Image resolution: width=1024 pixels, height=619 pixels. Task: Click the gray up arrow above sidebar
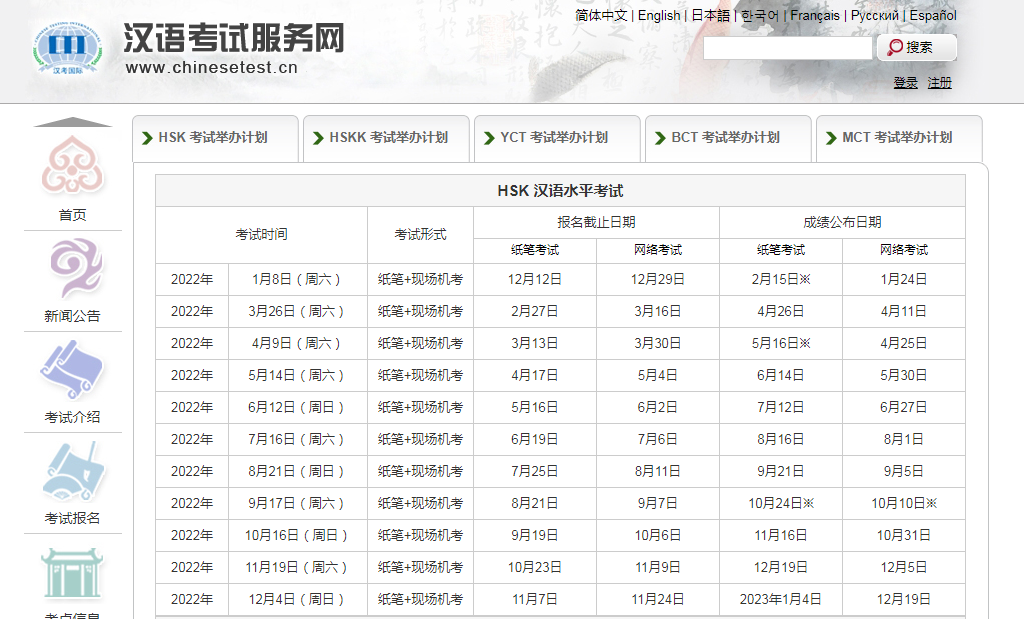click(73, 122)
